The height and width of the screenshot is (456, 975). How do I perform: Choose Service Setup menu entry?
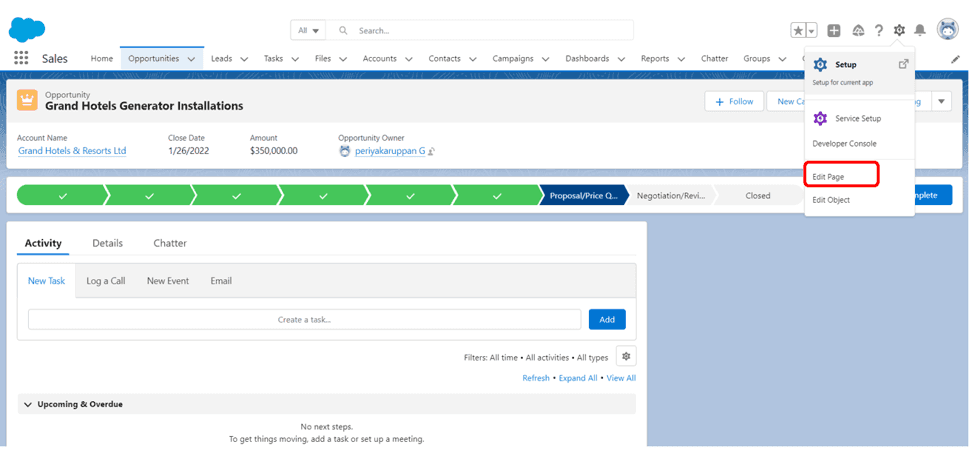tap(859, 118)
